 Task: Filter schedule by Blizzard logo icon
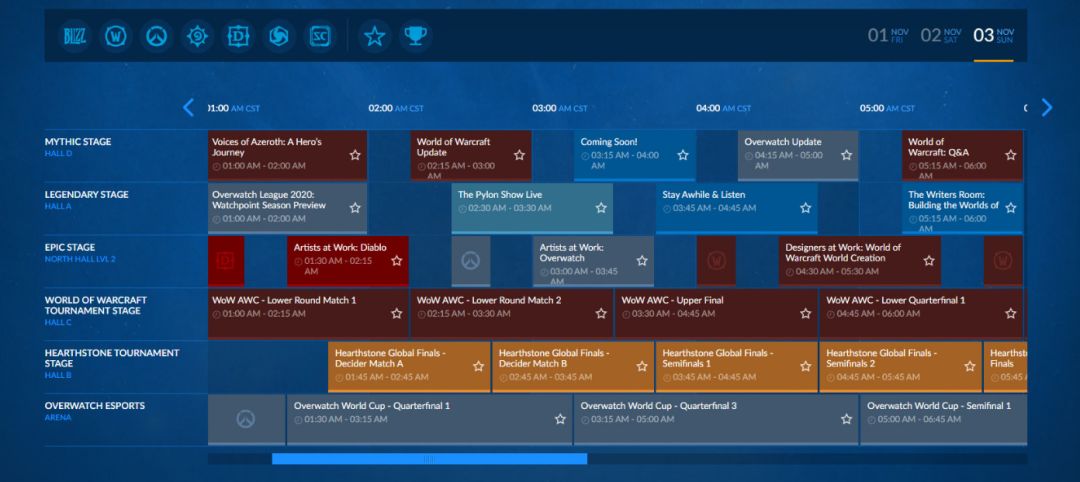[x=74, y=36]
